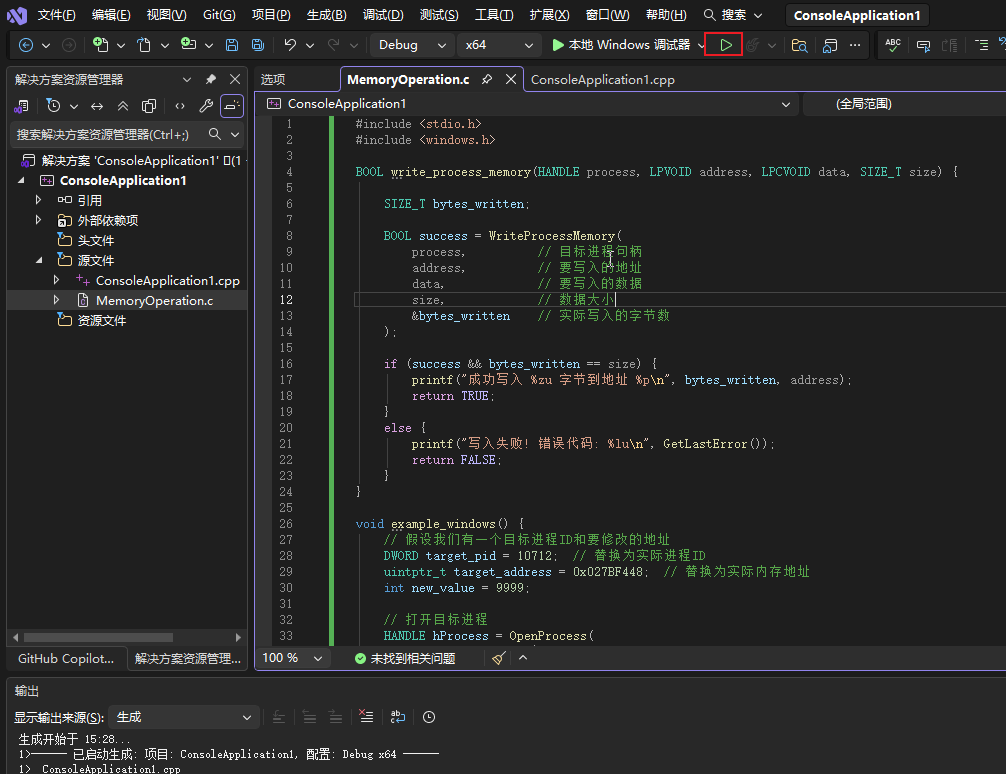Click the Save All toolbar icon
Screen dimensions: 1006x774
[258, 45]
